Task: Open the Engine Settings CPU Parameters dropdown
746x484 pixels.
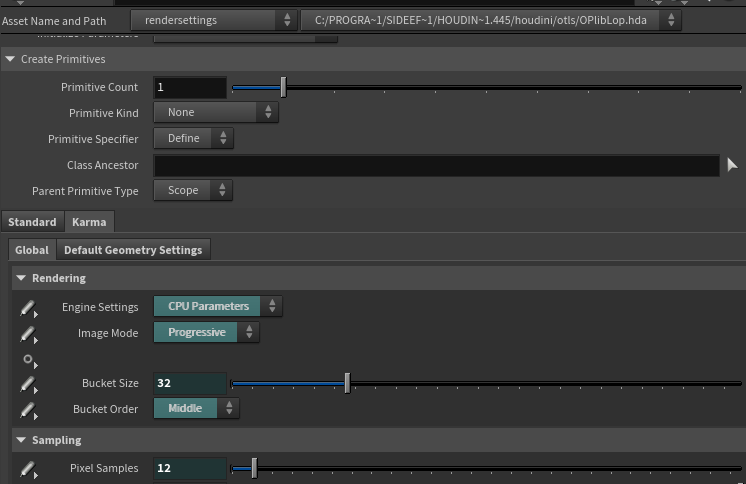Action: pos(217,306)
